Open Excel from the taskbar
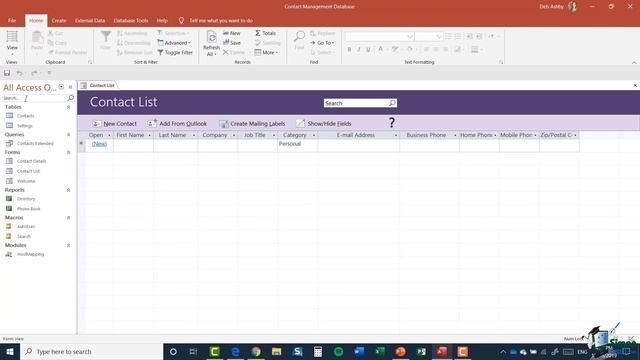 pyautogui.click(x=380, y=351)
